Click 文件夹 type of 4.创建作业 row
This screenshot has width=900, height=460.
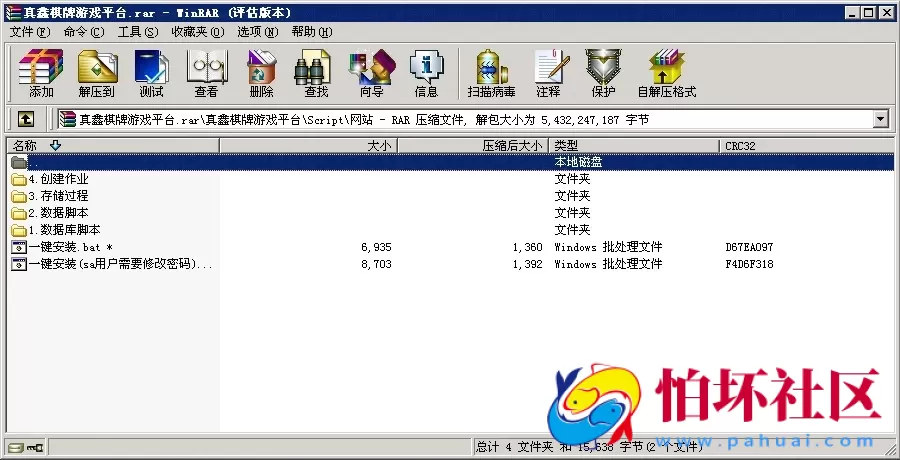572,179
